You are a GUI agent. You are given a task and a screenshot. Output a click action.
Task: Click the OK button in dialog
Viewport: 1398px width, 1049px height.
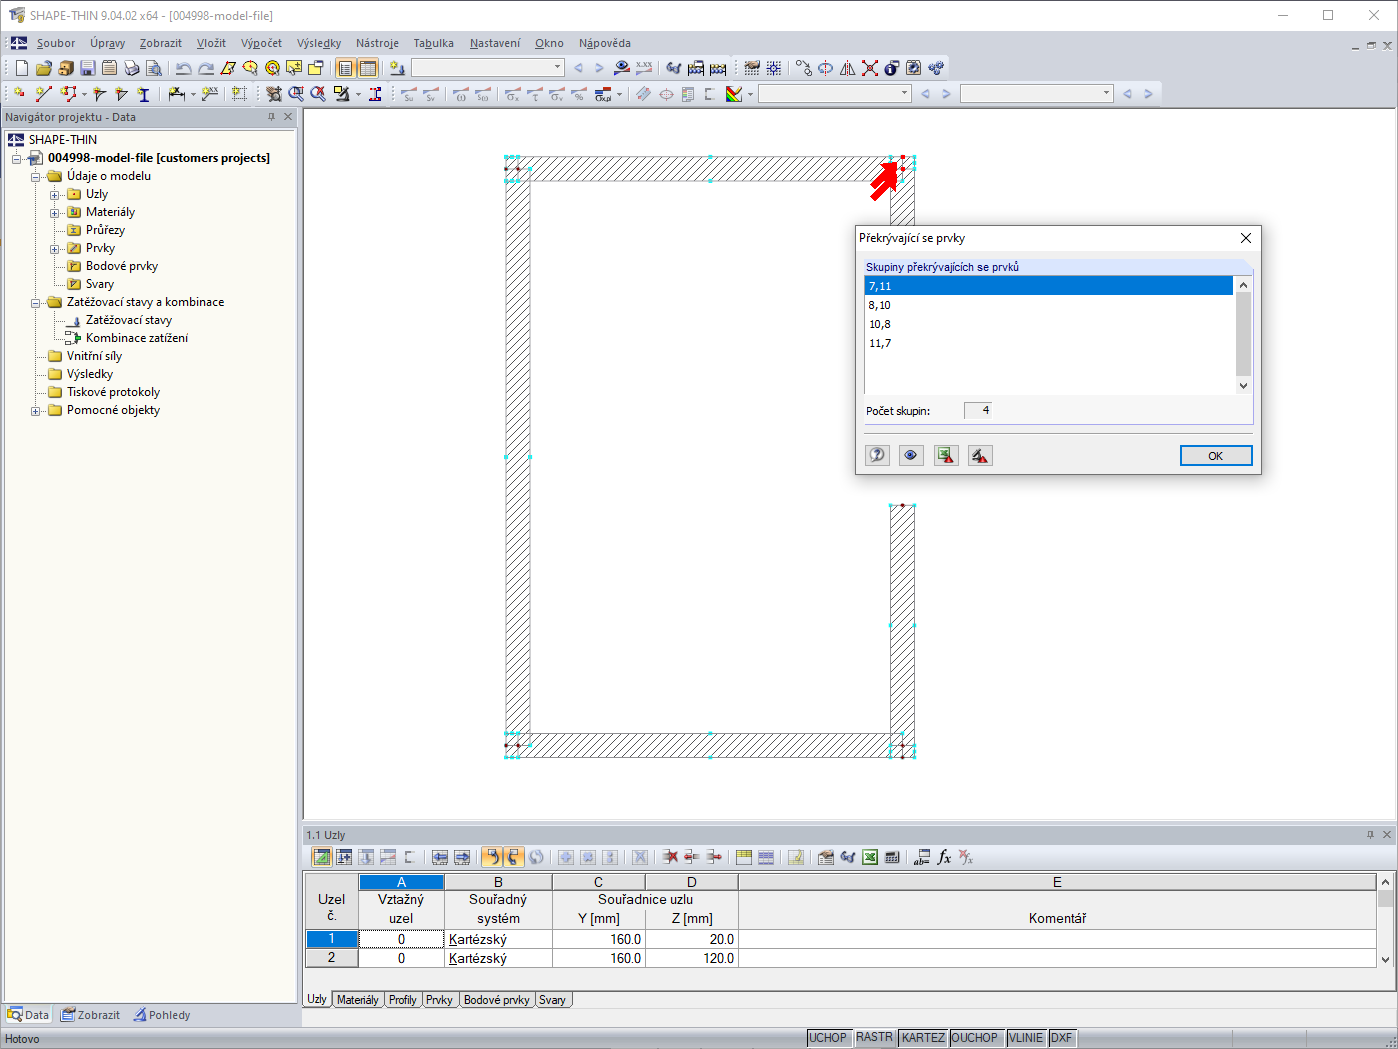click(x=1215, y=456)
